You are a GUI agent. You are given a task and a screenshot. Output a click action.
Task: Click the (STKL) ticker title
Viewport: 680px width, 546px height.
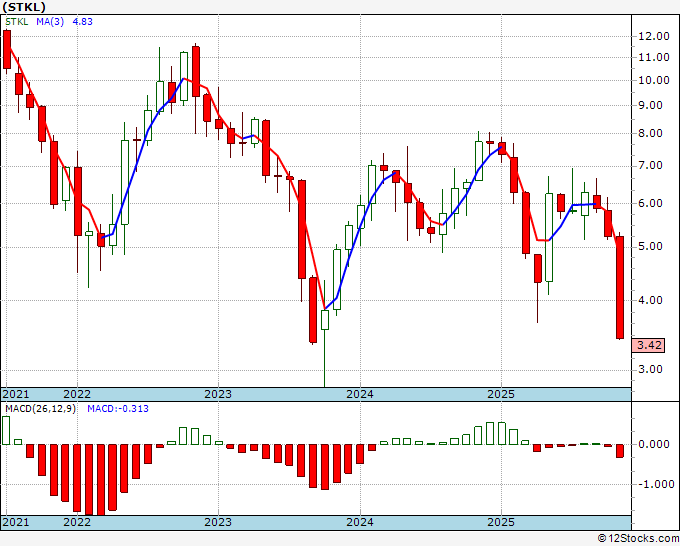(x=24, y=7)
